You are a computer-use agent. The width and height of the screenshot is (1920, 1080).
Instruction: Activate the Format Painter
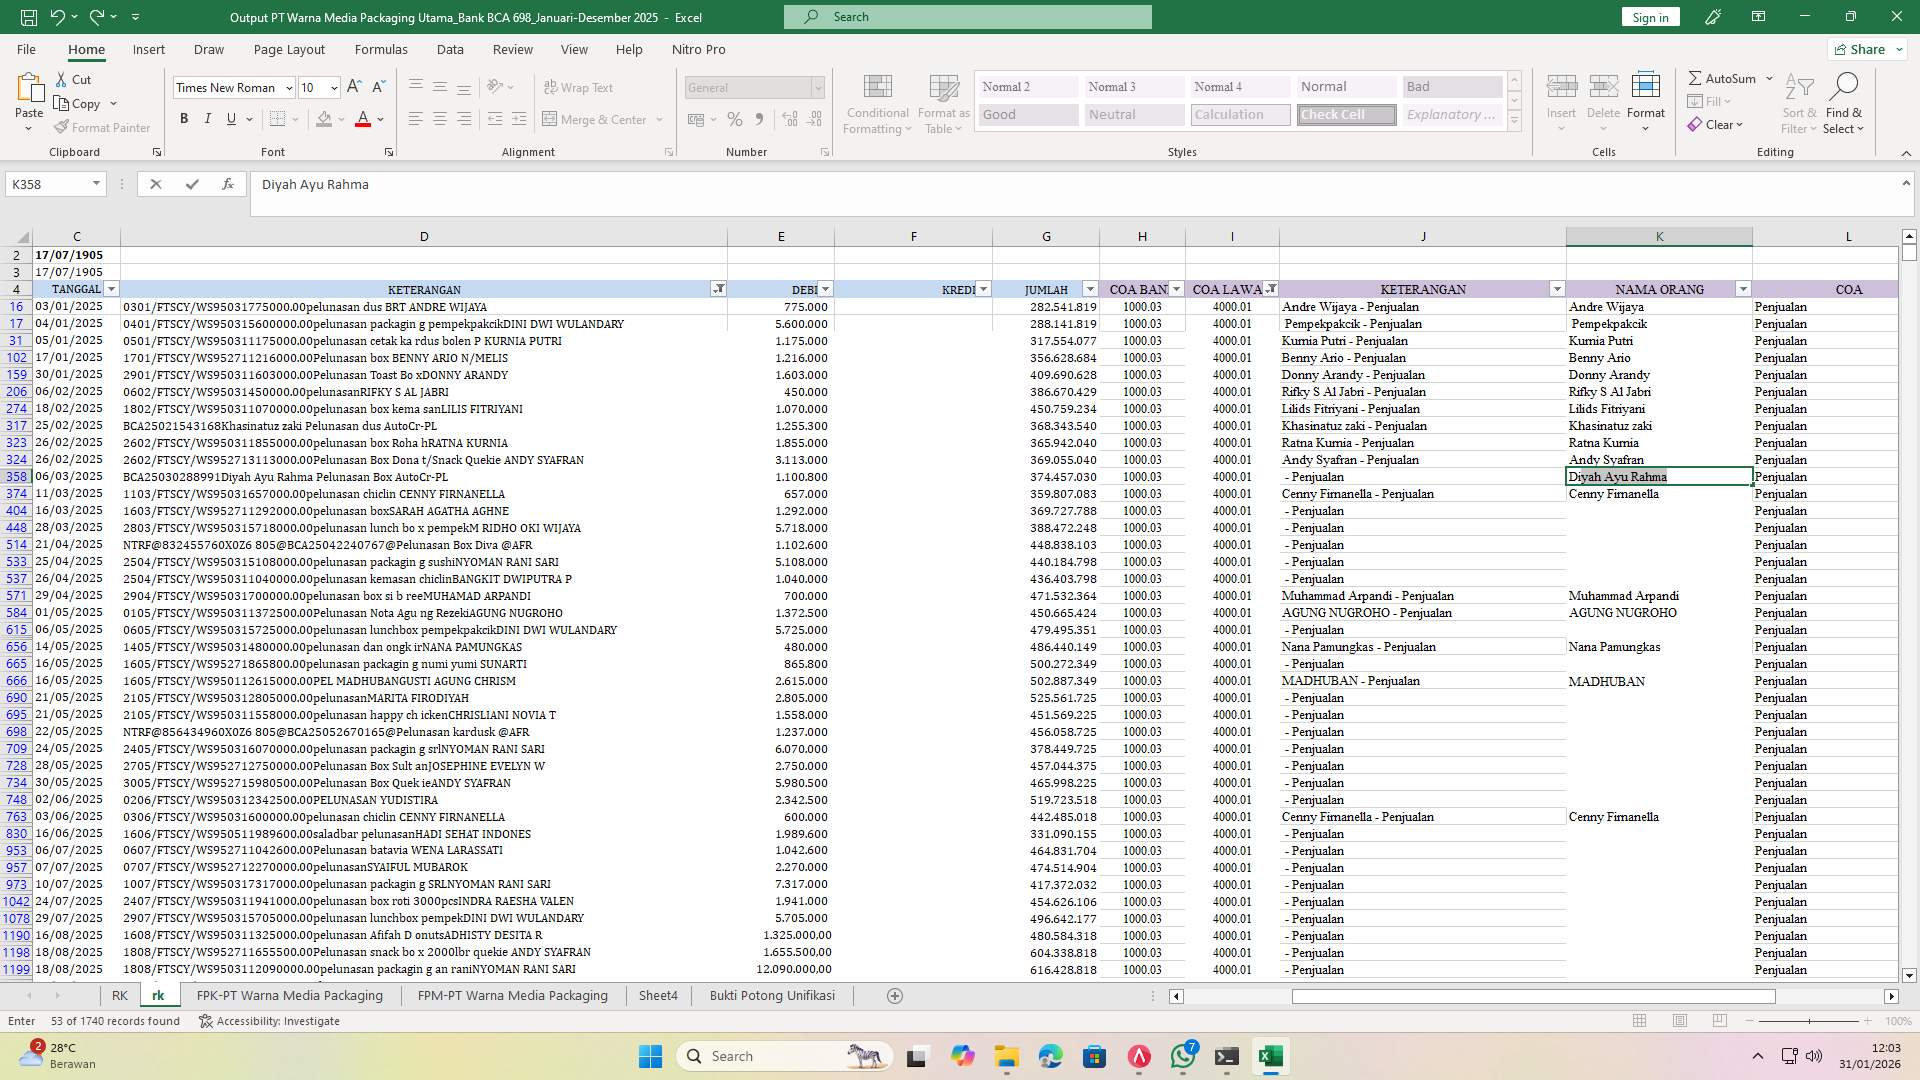pyautogui.click(x=103, y=127)
